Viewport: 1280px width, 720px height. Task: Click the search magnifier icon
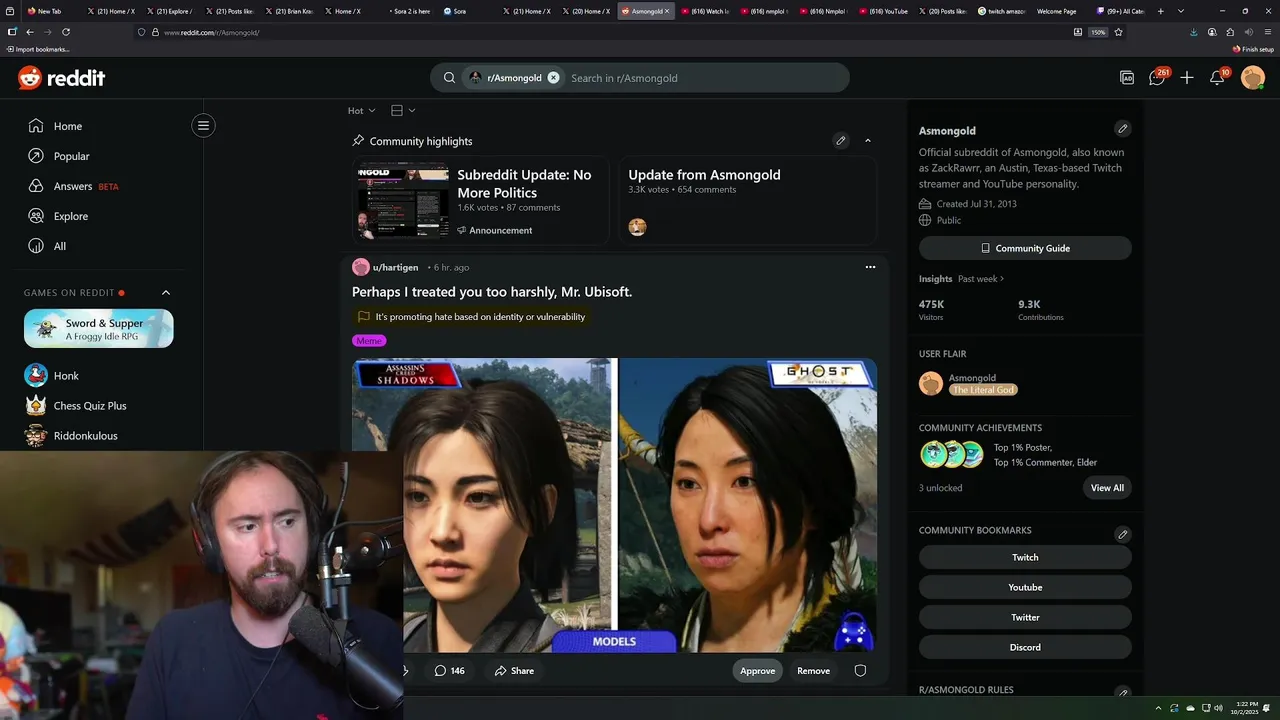449,78
